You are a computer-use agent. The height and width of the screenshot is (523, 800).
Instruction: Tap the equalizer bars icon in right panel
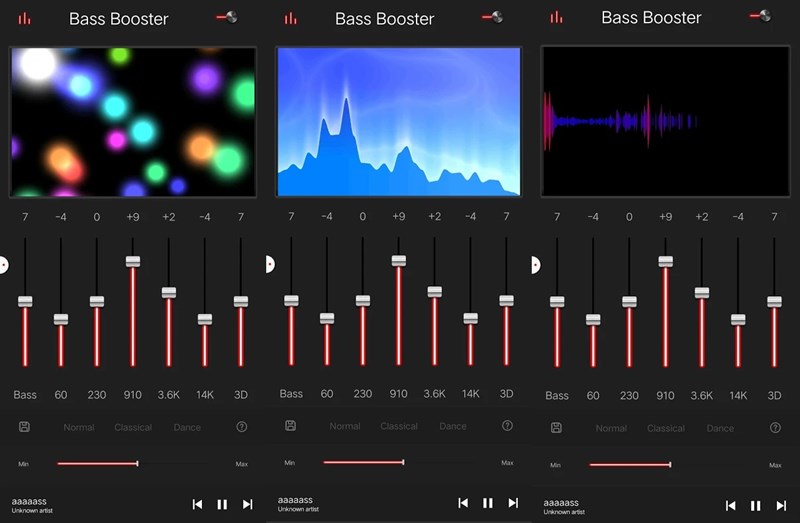click(x=557, y=18)
